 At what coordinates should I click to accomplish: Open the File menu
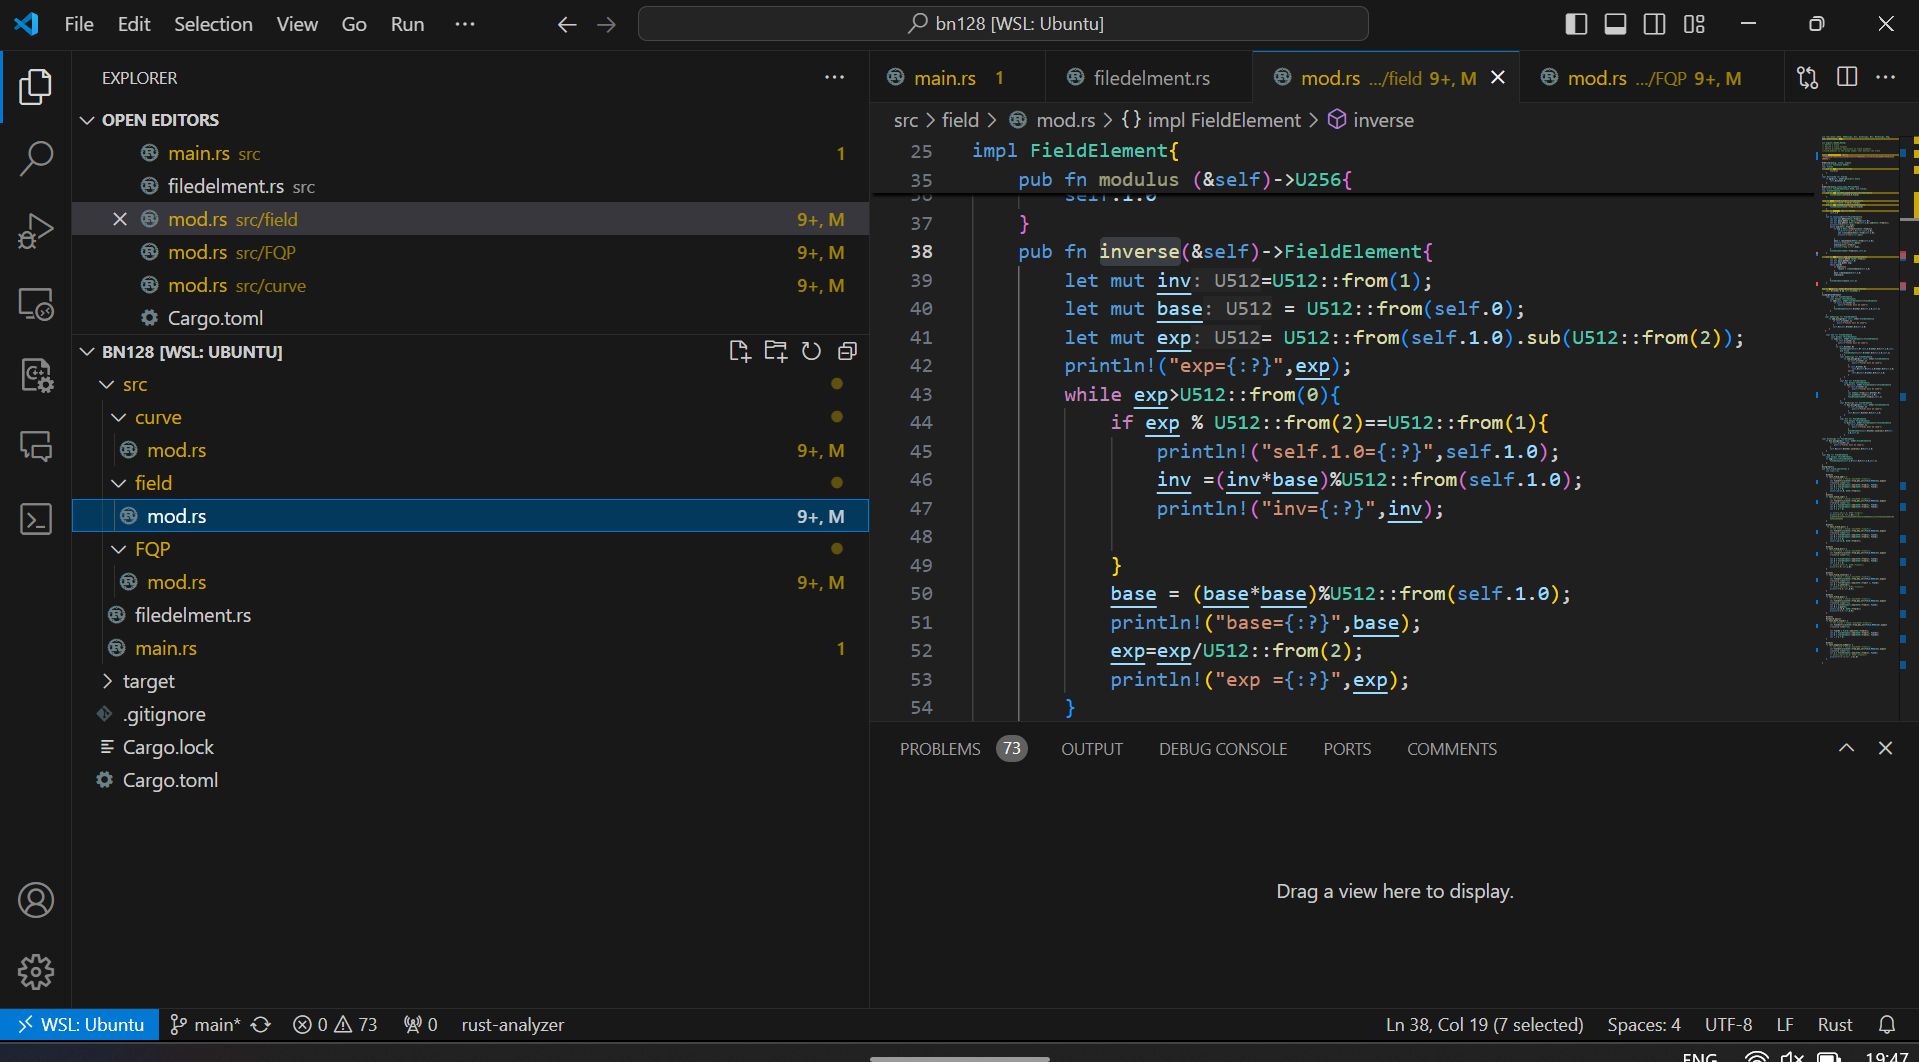point(79,24)
